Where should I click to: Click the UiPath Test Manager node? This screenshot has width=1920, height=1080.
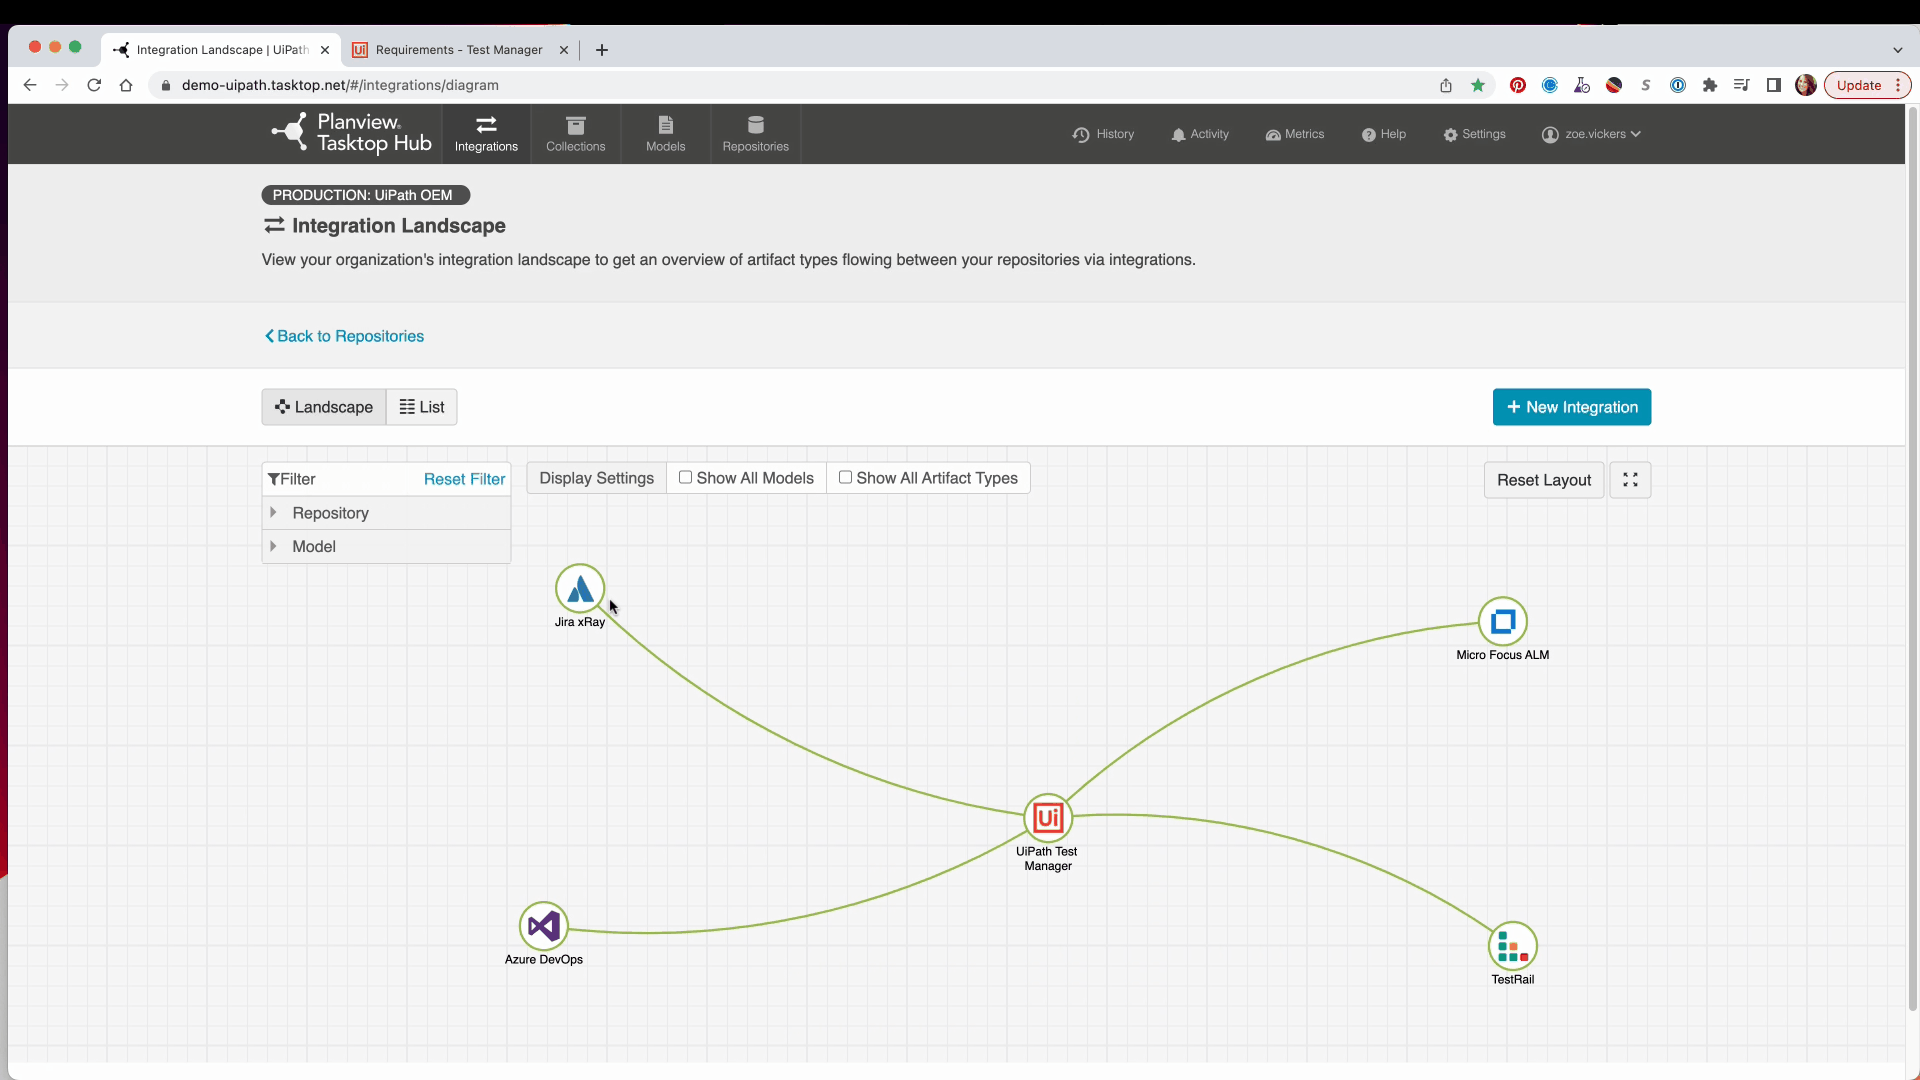click(x=1048, y=818)
